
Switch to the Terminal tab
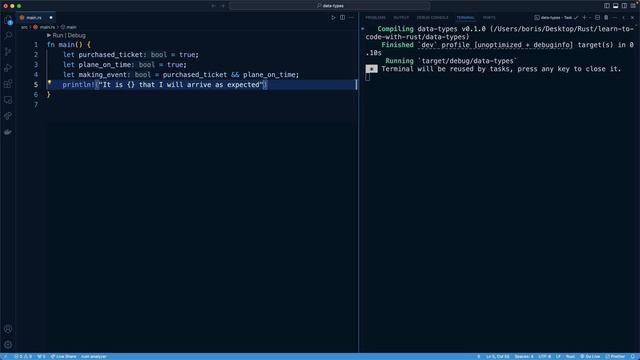click(465, 18)
